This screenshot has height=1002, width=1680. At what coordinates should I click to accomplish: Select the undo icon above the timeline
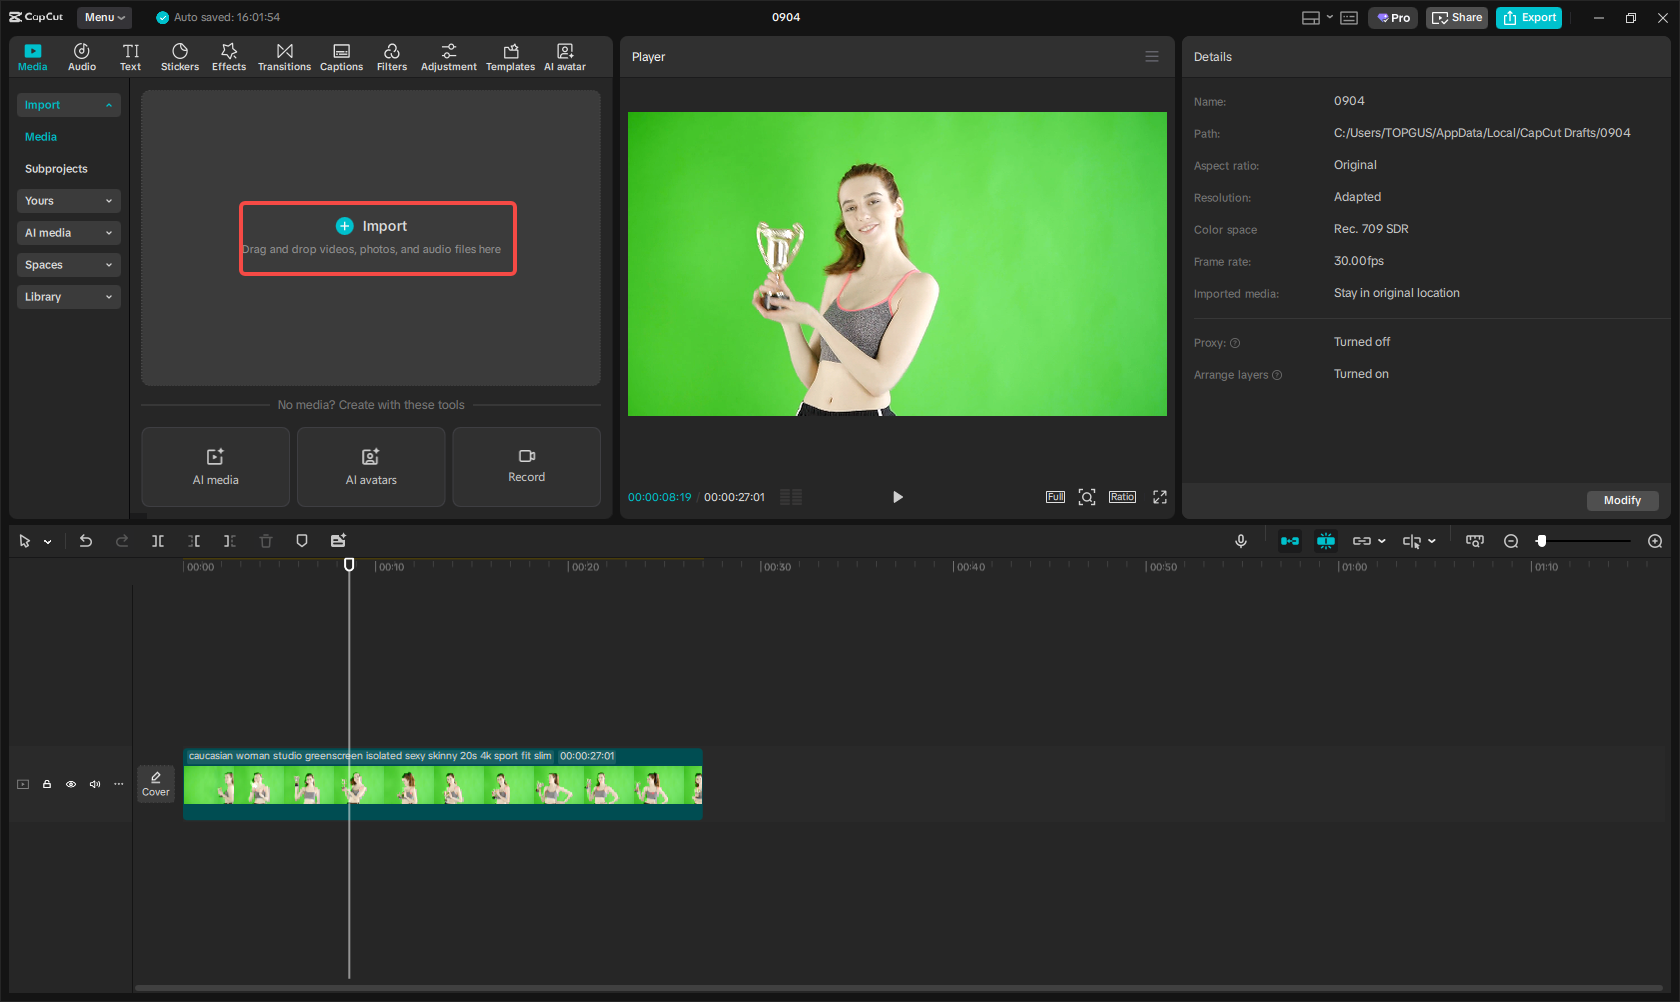point(85,541)
